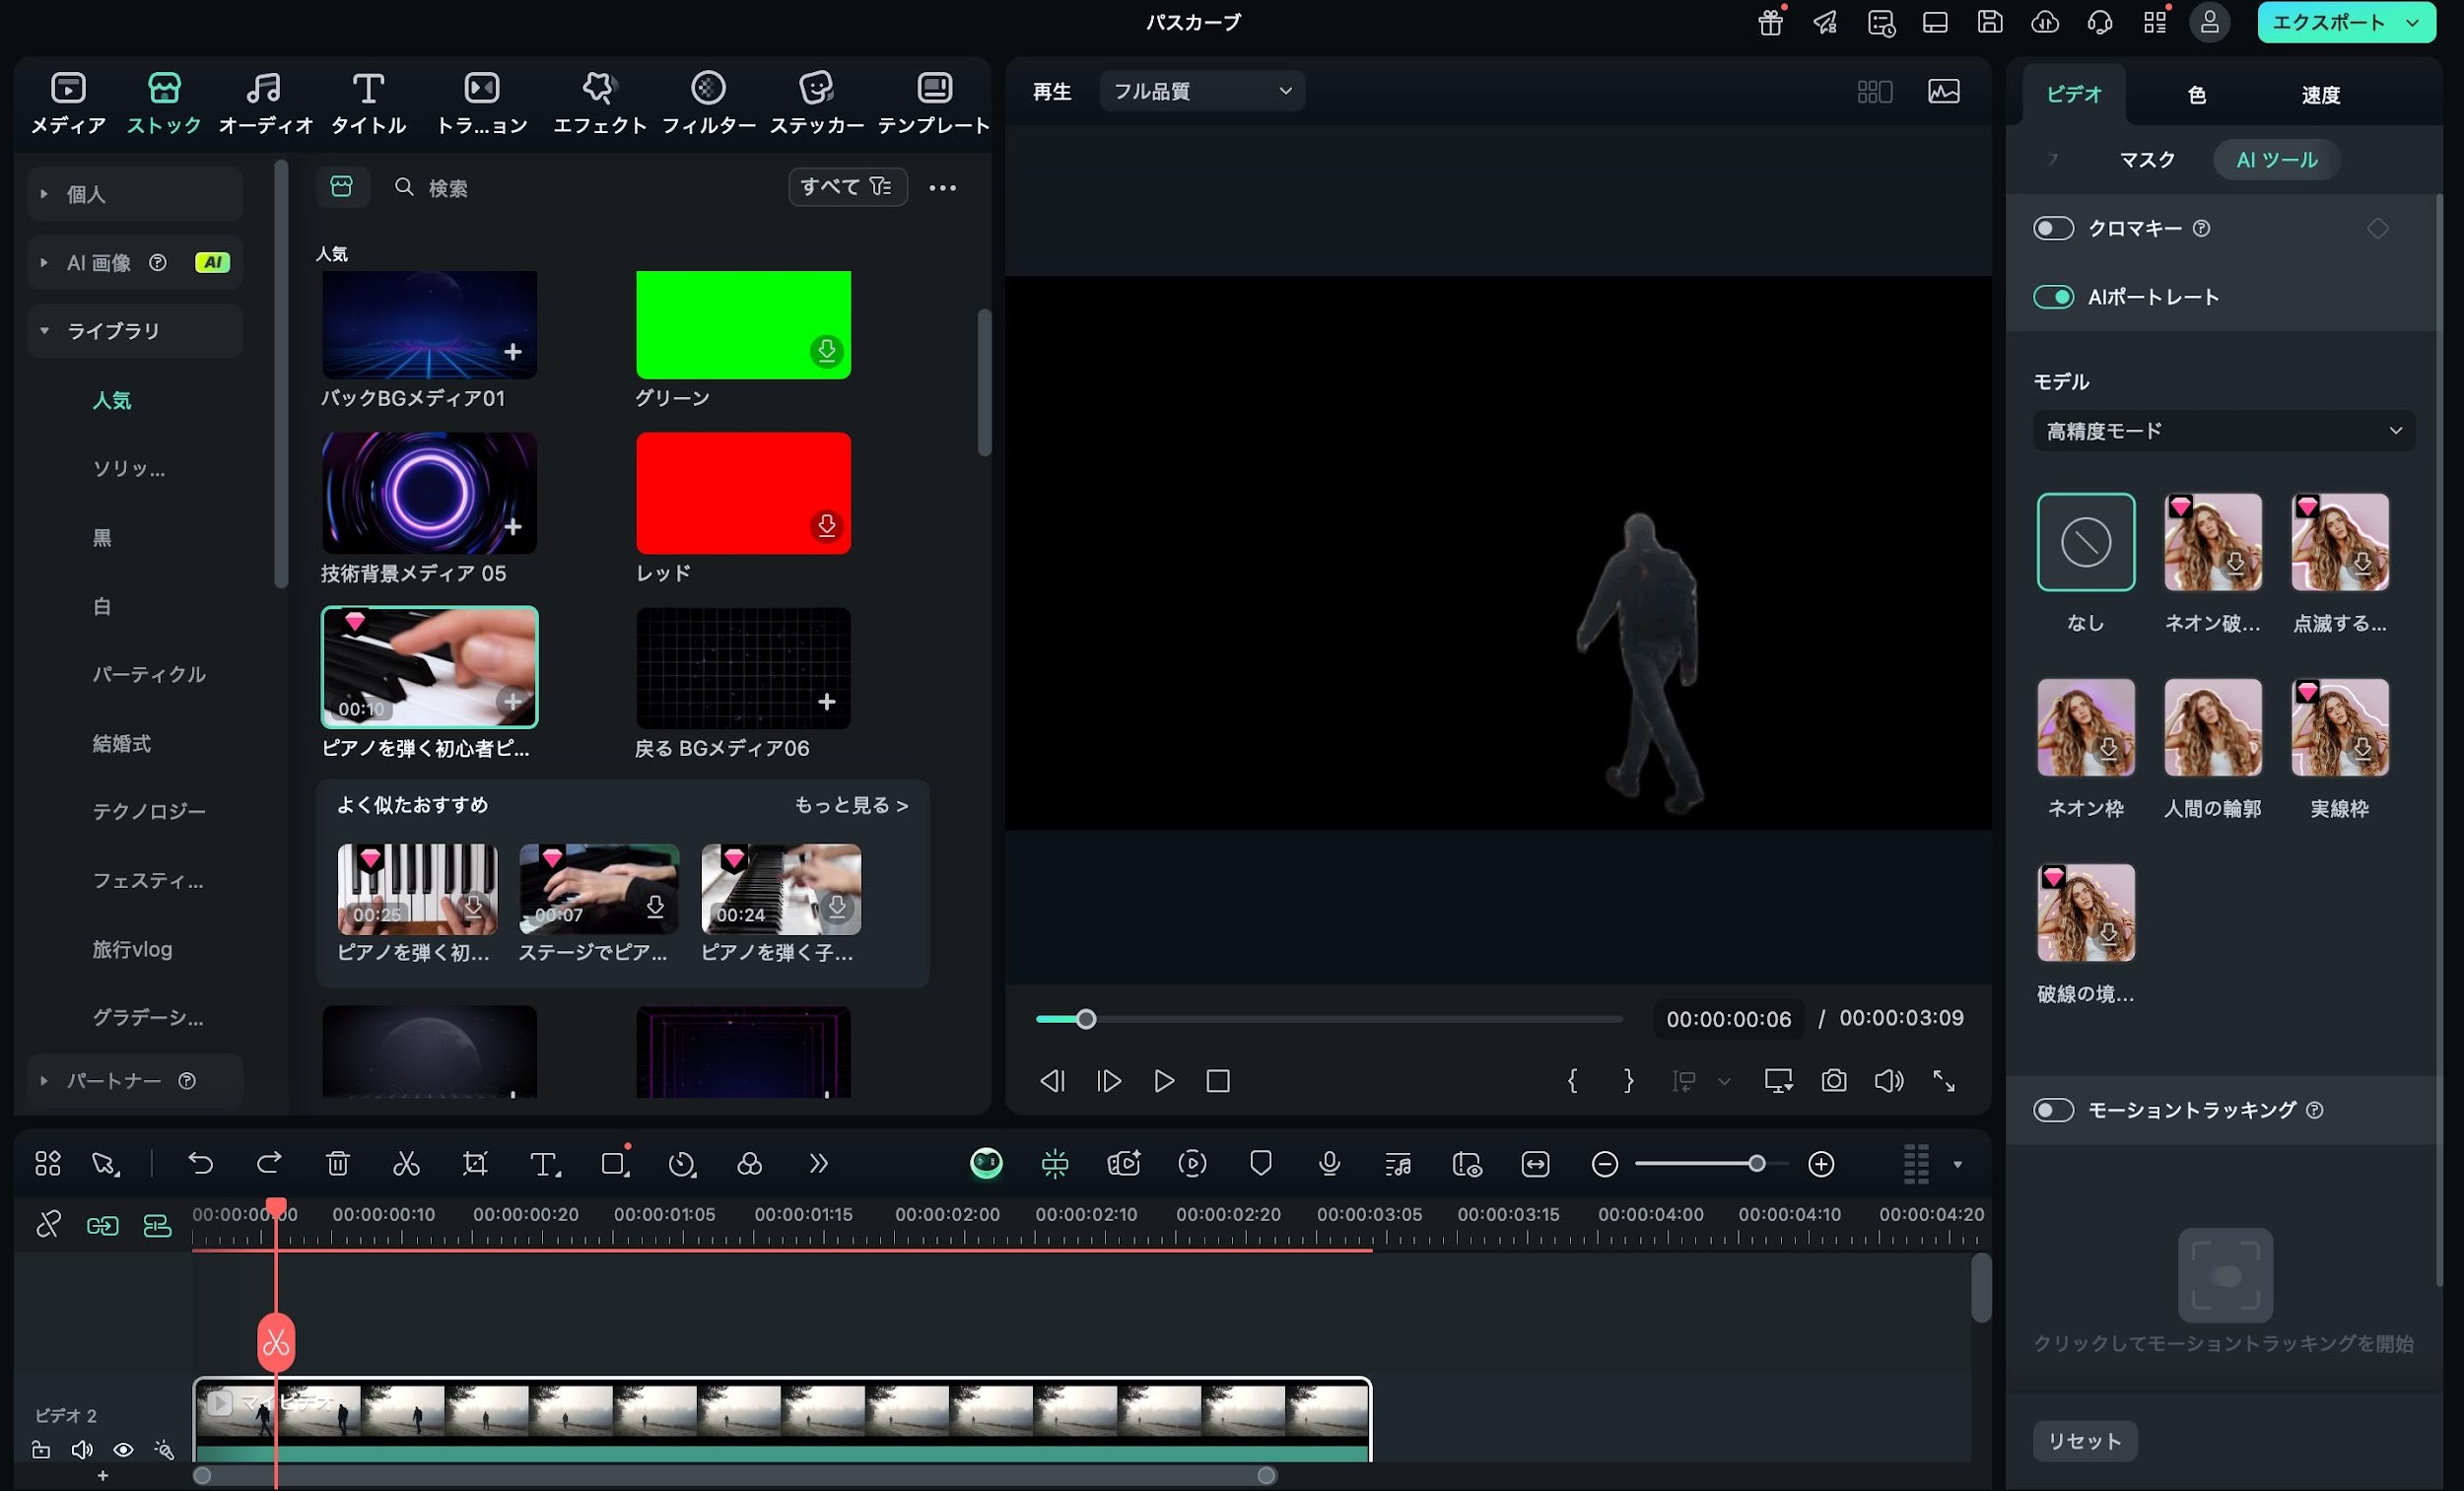Click the green AI face icon in toolbar
The image size is (2464, 1491).
coord(986,1163)
